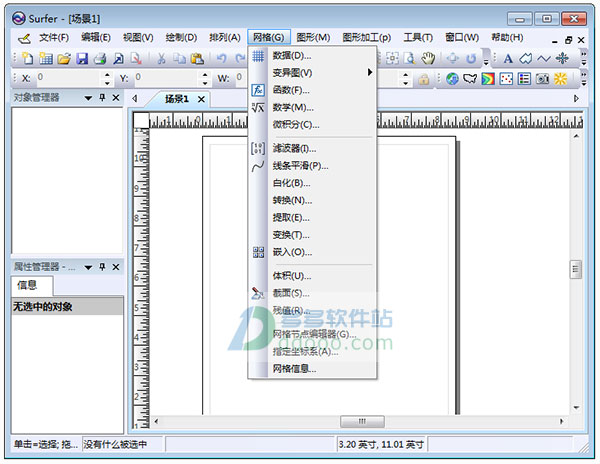Click the horizontal scrollbar thumb

pos(362,422)
